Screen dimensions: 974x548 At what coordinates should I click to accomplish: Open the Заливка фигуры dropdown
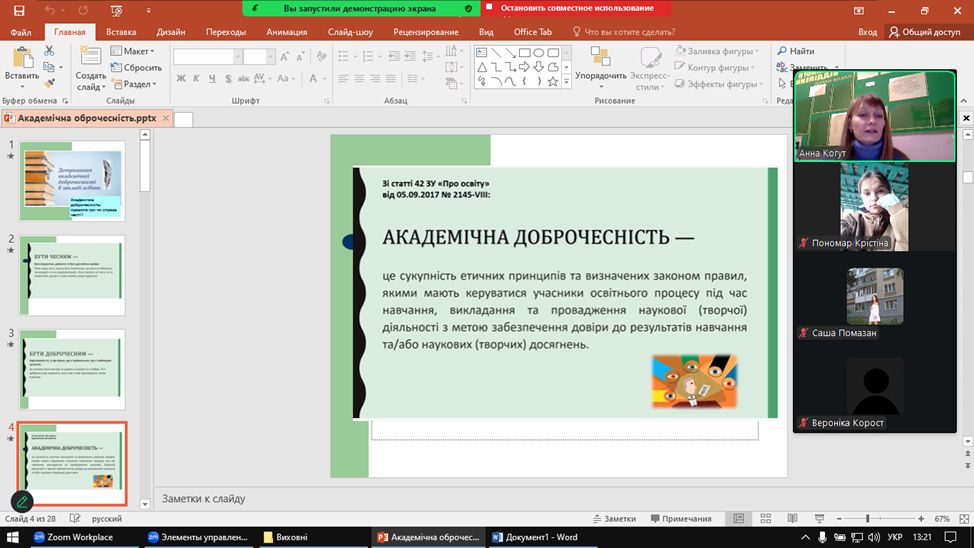pos(715,51)
